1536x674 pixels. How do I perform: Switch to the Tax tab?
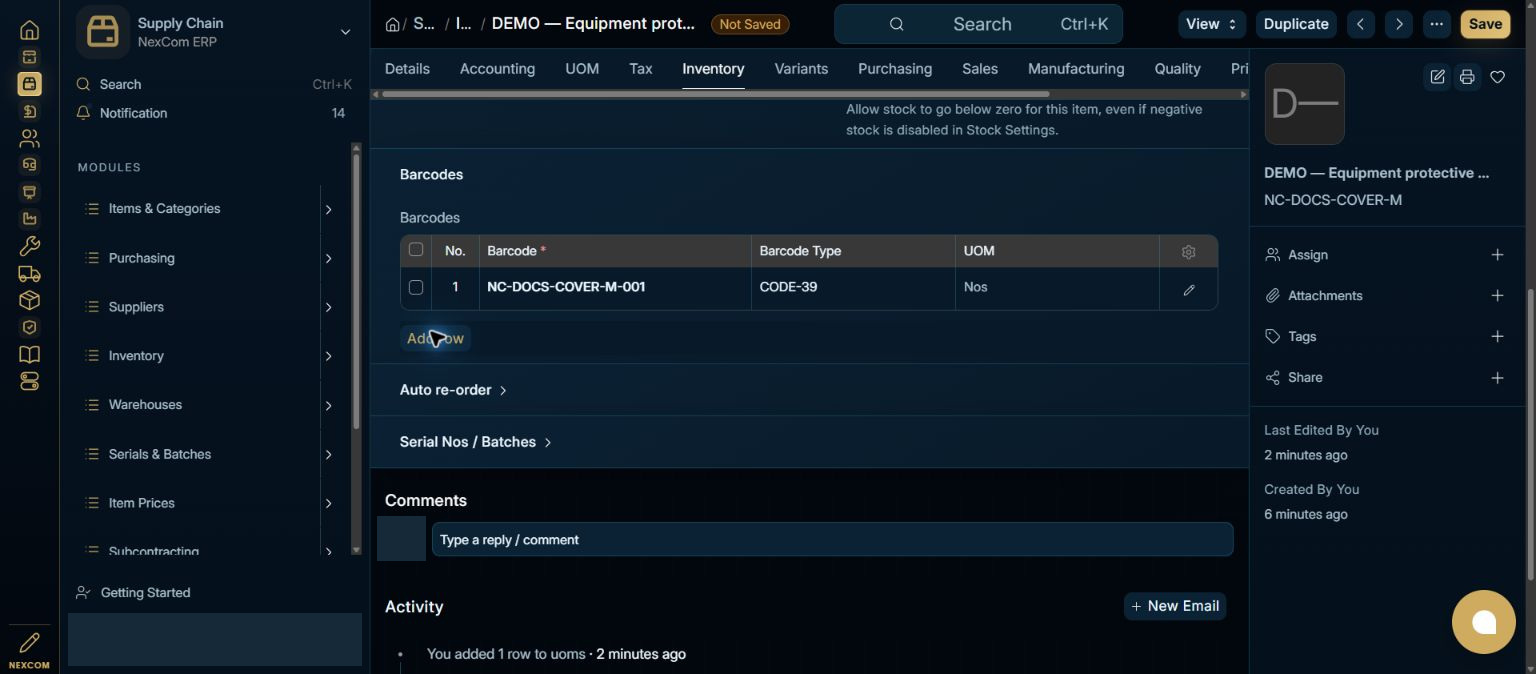[641, 69]
